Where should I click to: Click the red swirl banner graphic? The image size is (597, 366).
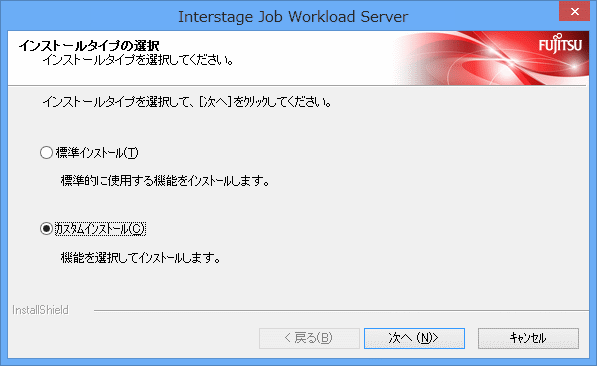tap(476, 58)
